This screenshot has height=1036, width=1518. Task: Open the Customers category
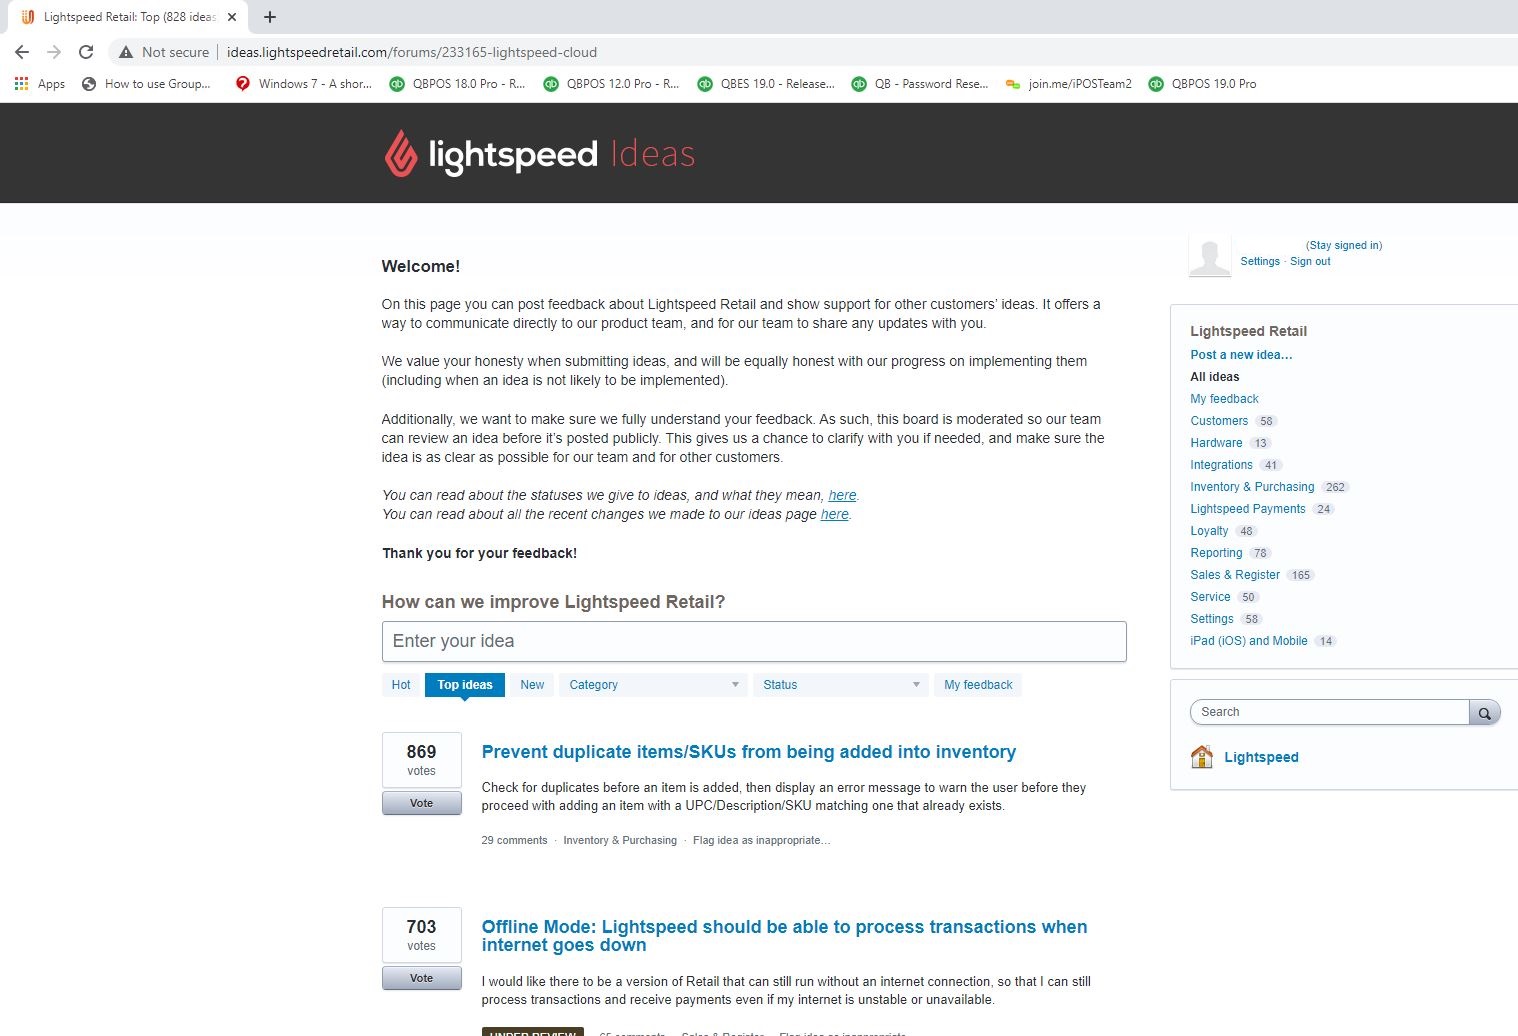click(1219, 421)
